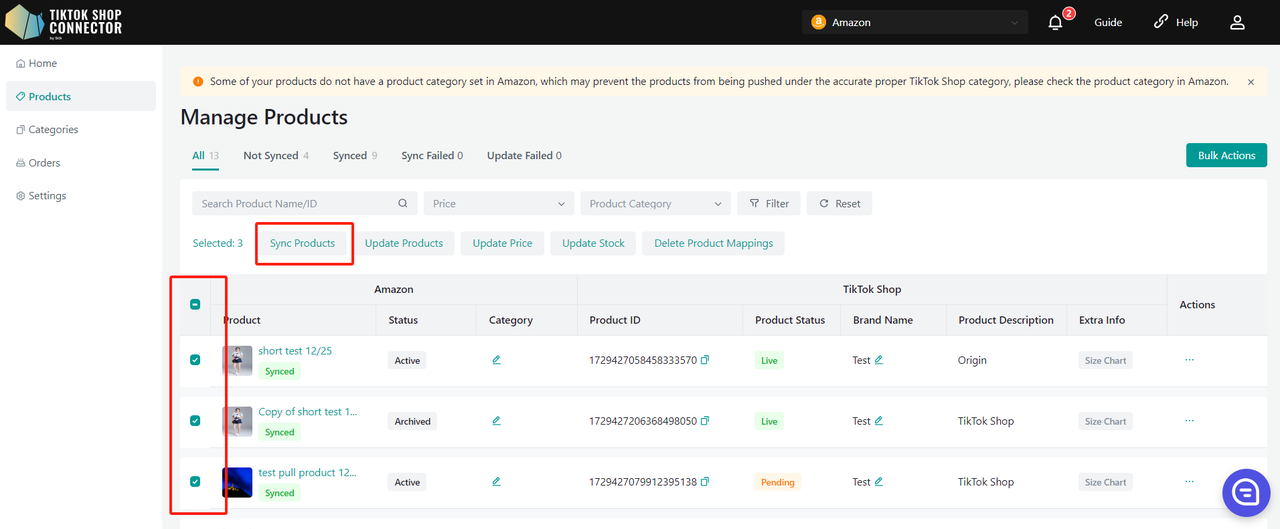Expand the Price filter dropdown
This screenshot has height=529, width=1280.
pos(499,204)
